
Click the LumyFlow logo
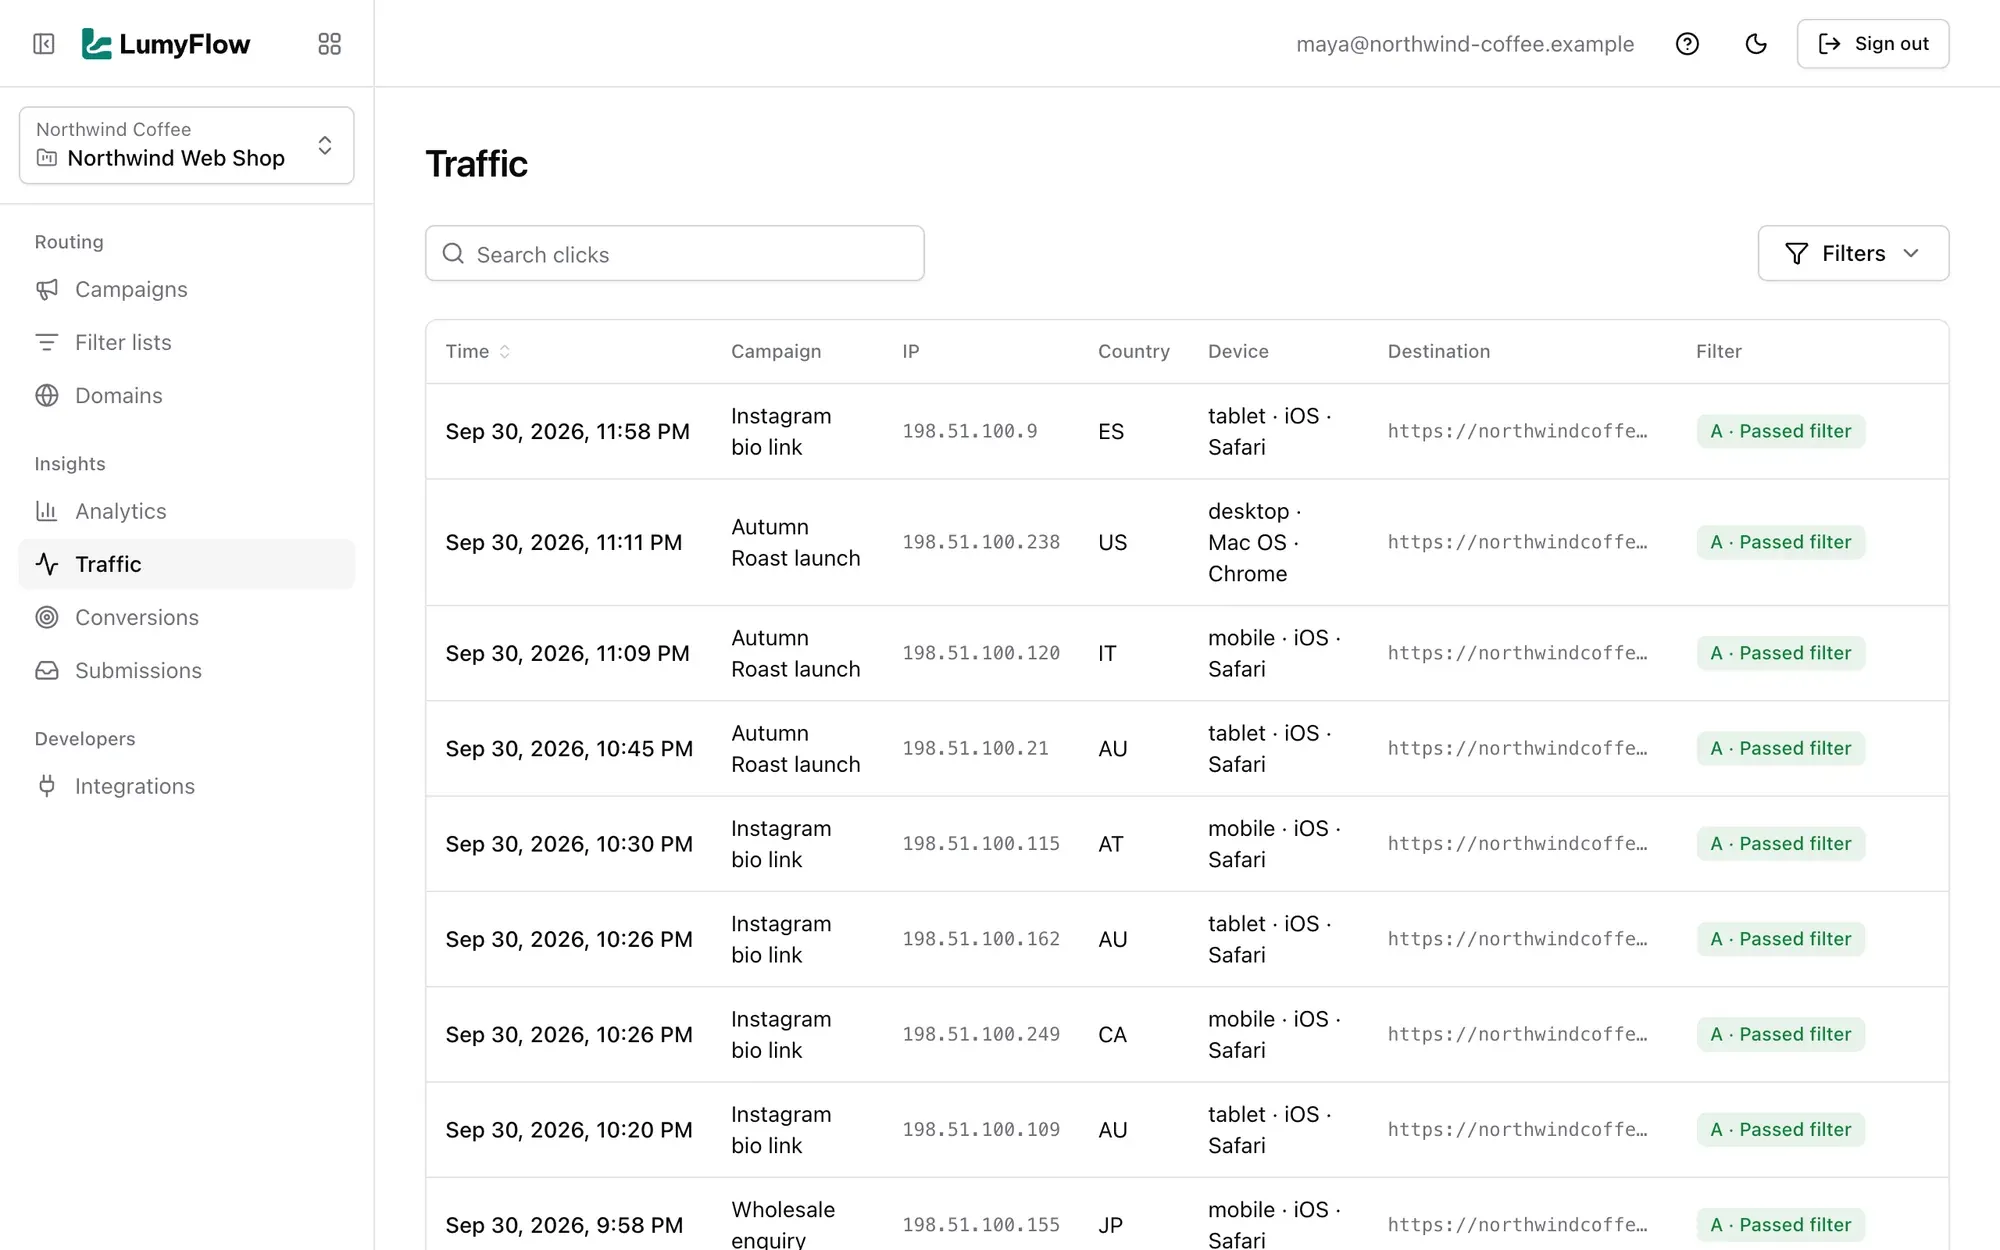pyautogui.click(x=166, y=44)
